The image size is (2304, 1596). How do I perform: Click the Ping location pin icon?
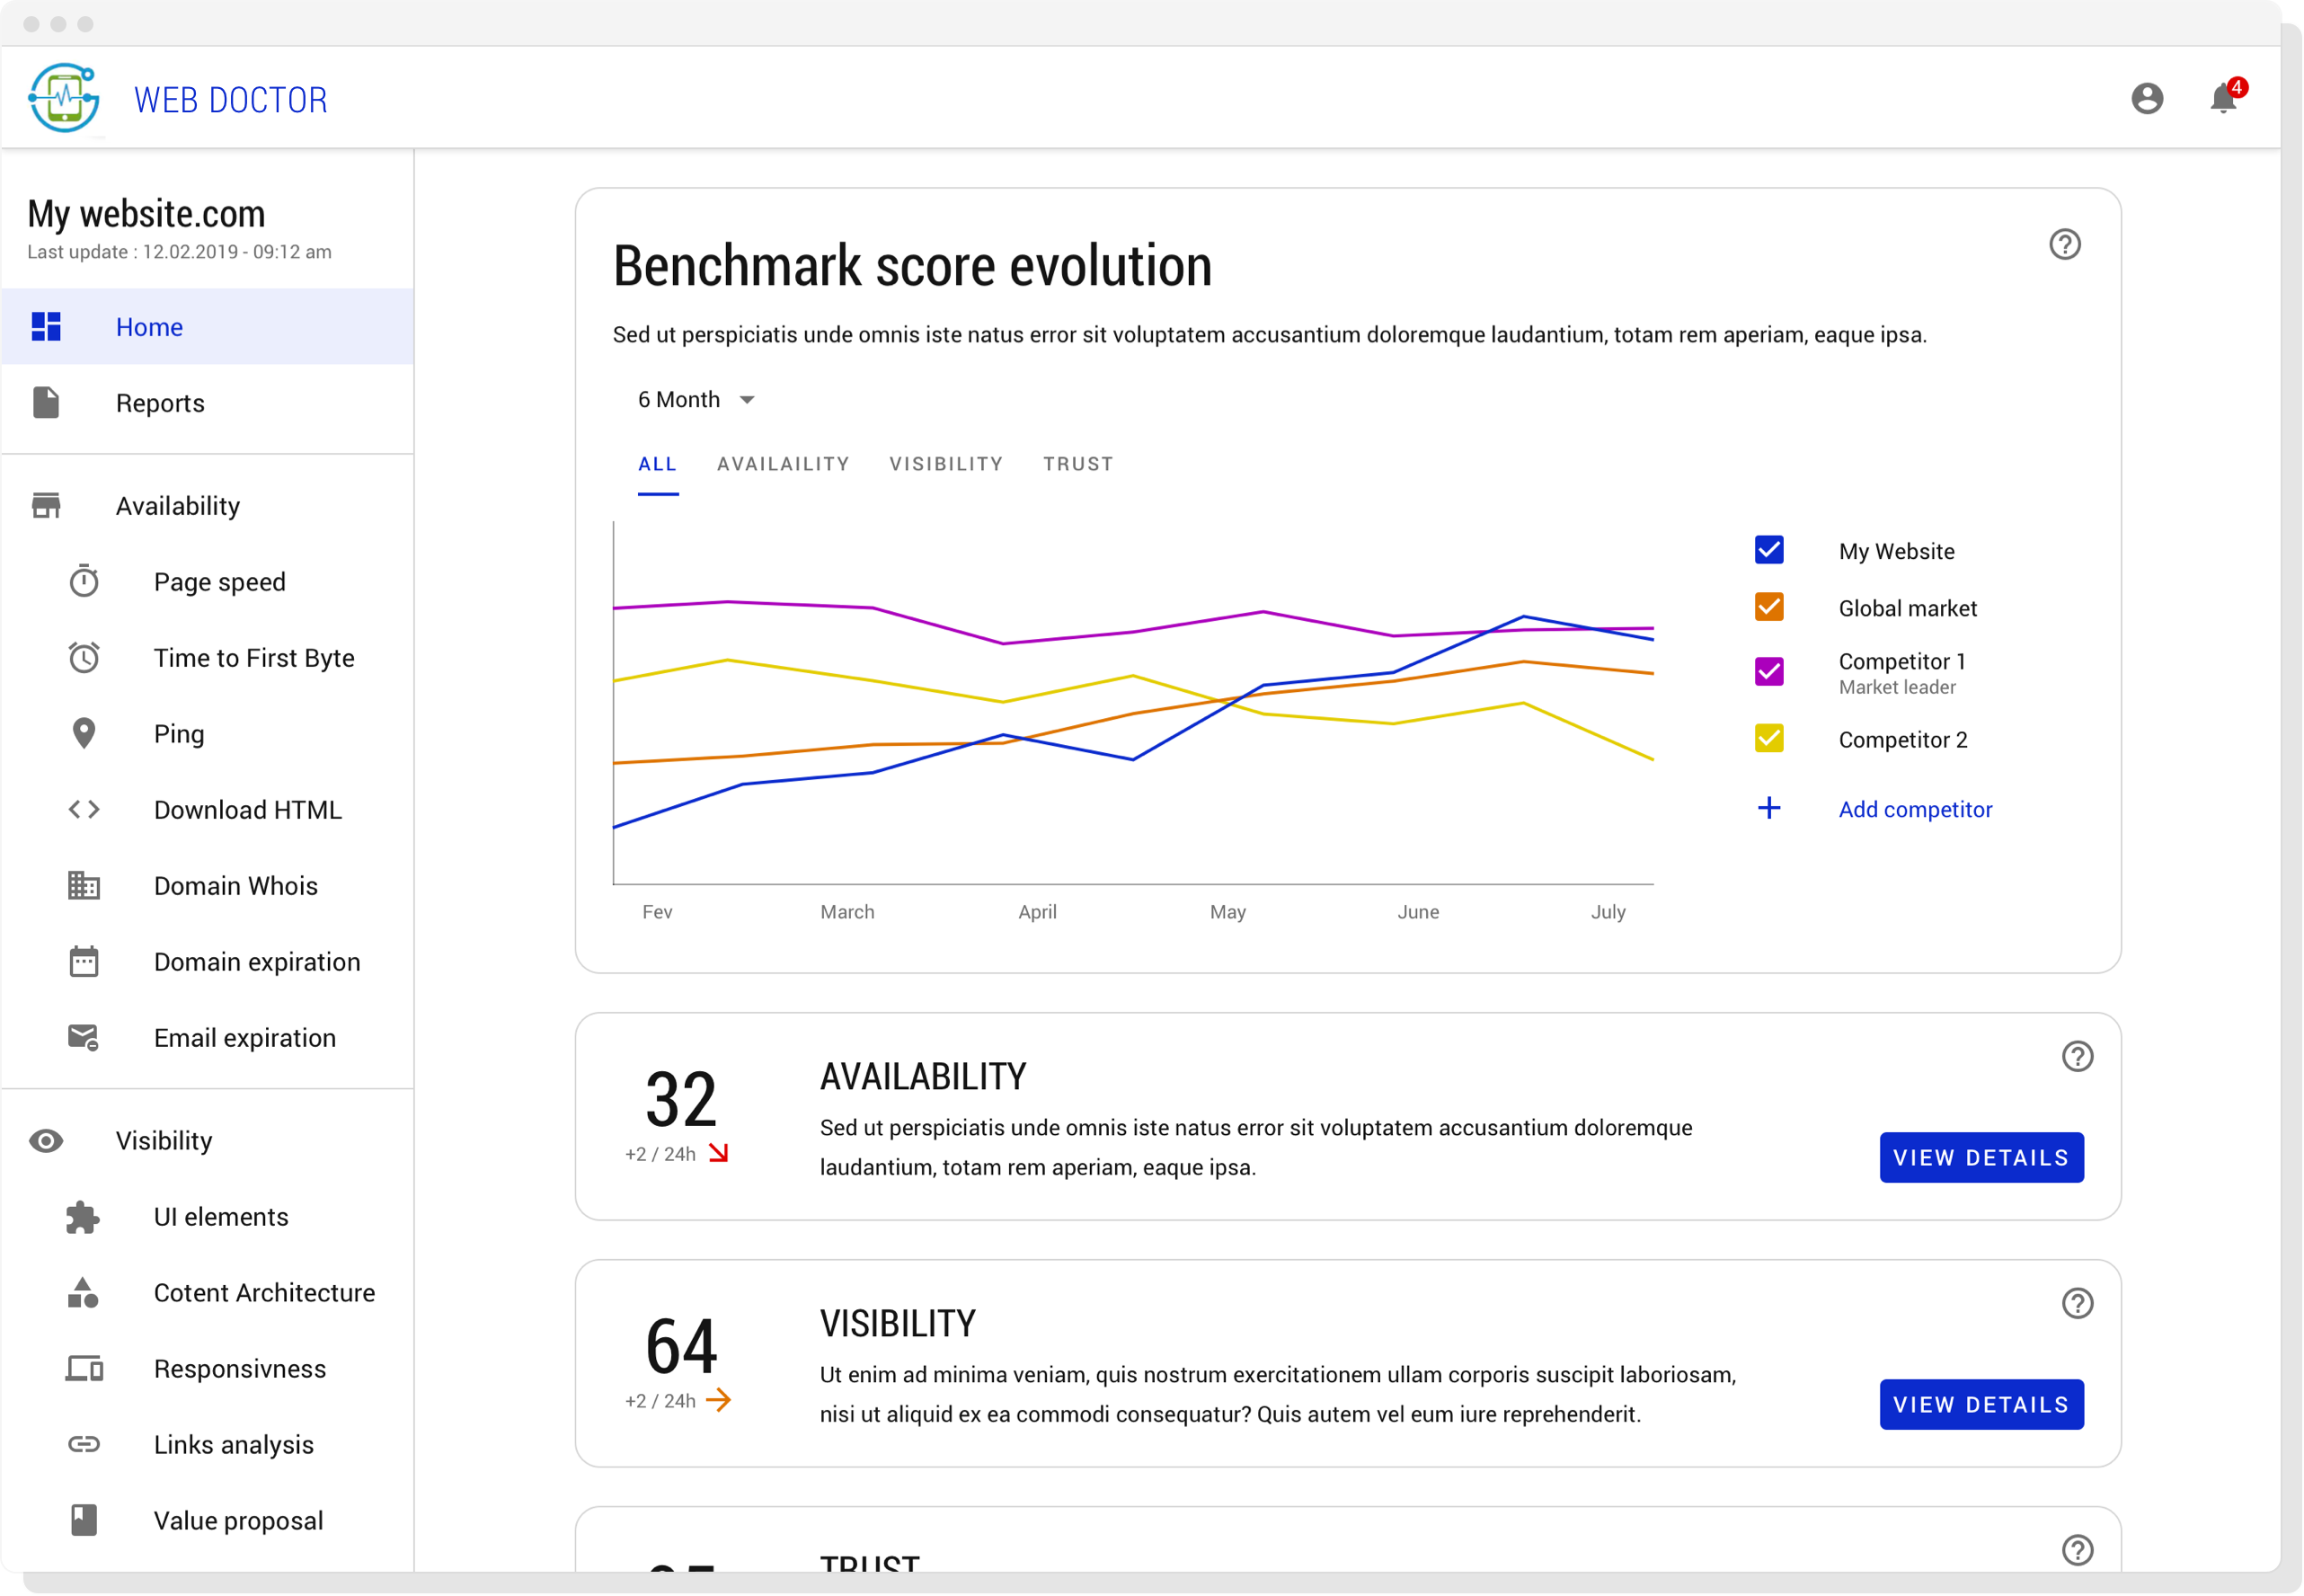point(84,733)
